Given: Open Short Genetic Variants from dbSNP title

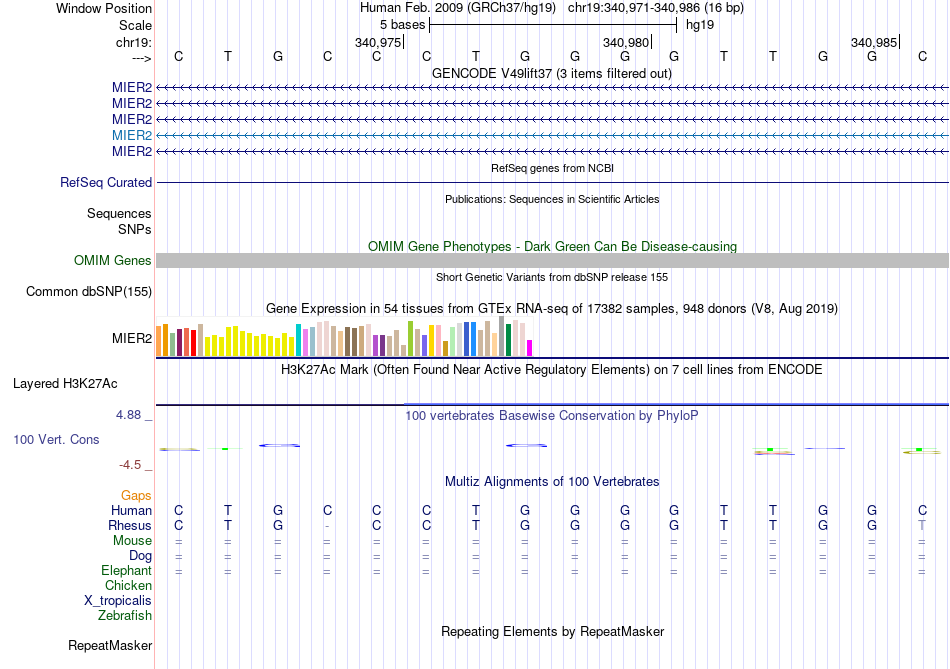Looking at the screenshot, I should 552,277.
